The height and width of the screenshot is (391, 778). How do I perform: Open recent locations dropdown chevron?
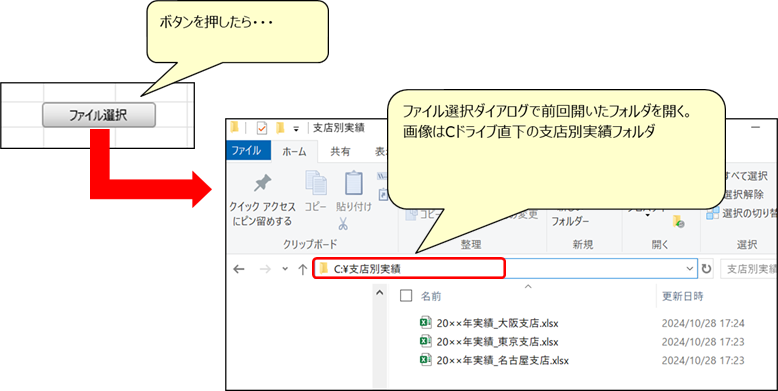(x=285, y=269)
